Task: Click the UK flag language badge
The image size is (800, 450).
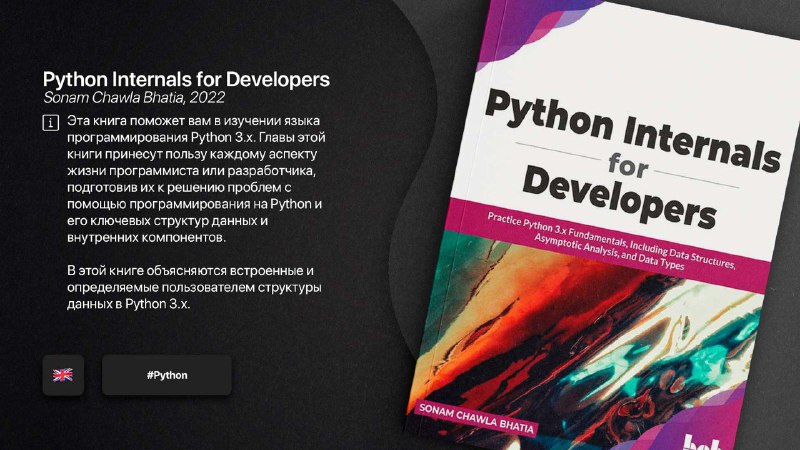Action: 63,375
